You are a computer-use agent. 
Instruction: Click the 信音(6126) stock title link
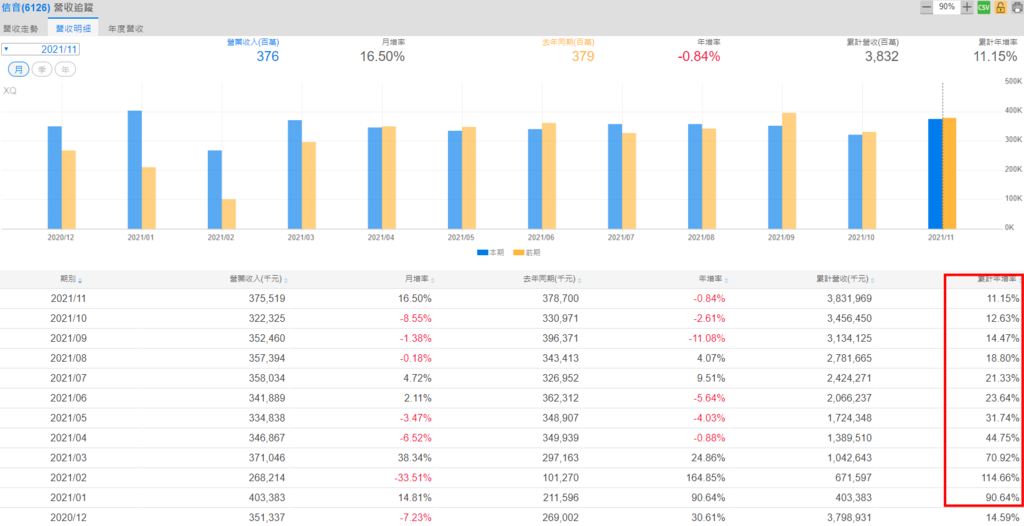(x=25, y=7)
